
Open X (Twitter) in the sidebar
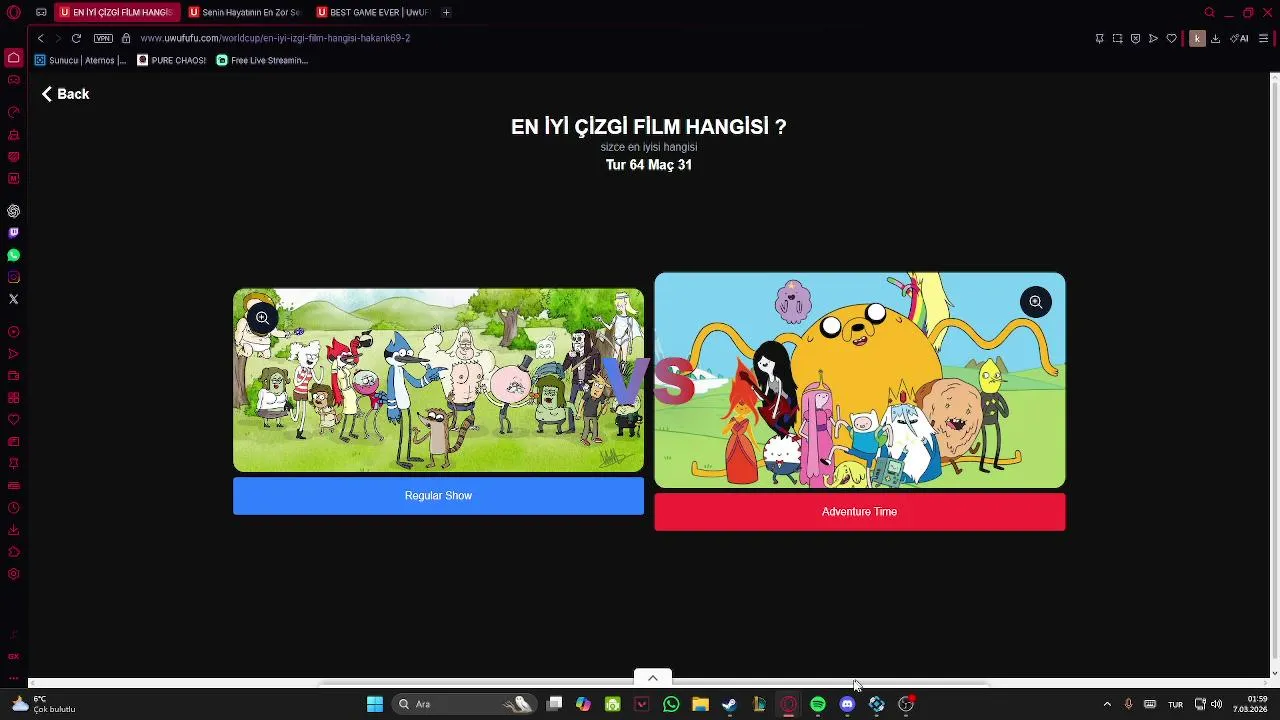point(13,299)
